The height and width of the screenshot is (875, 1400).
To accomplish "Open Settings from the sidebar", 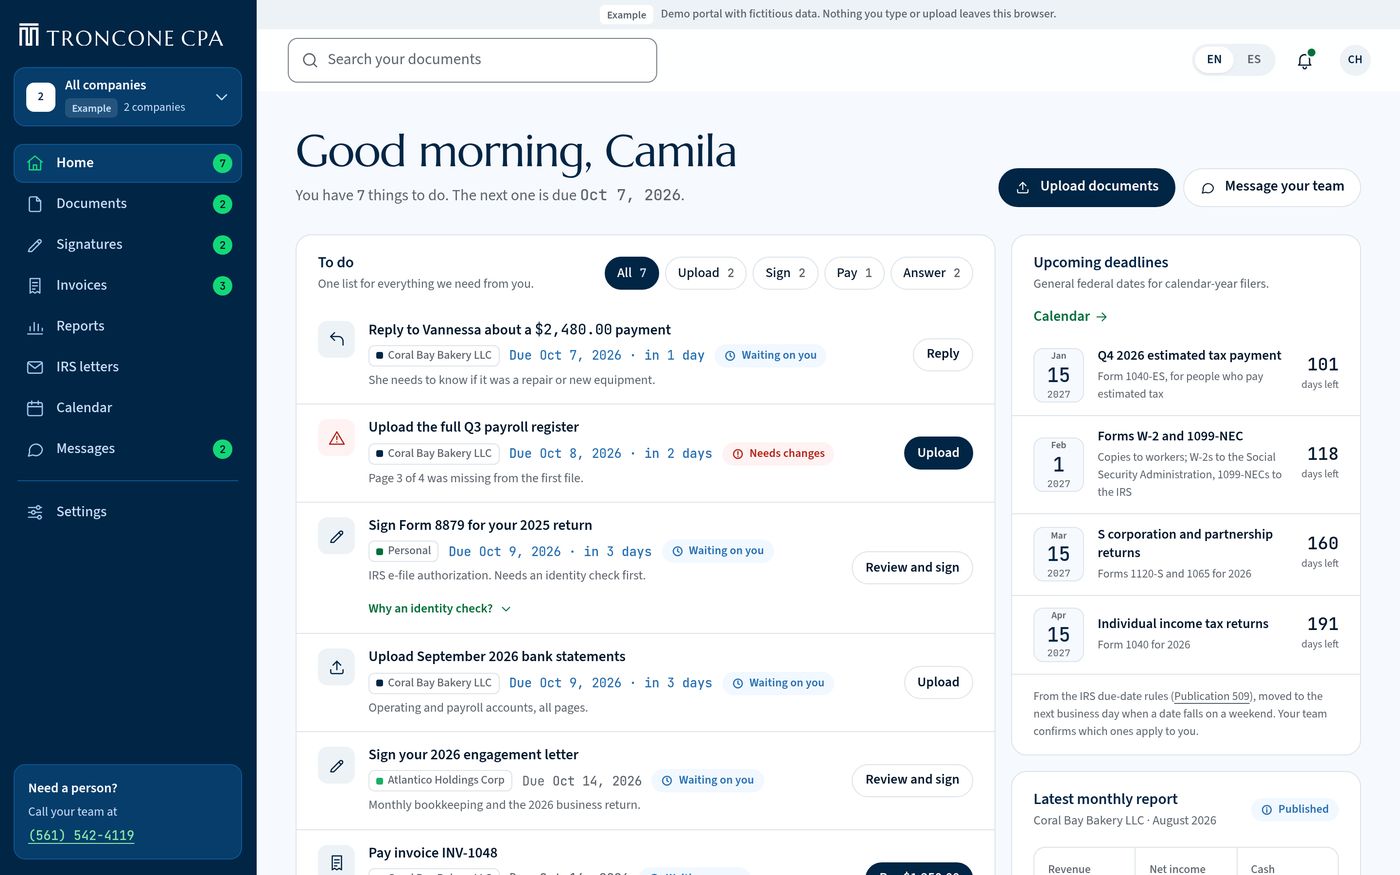I will coord(128,512).
